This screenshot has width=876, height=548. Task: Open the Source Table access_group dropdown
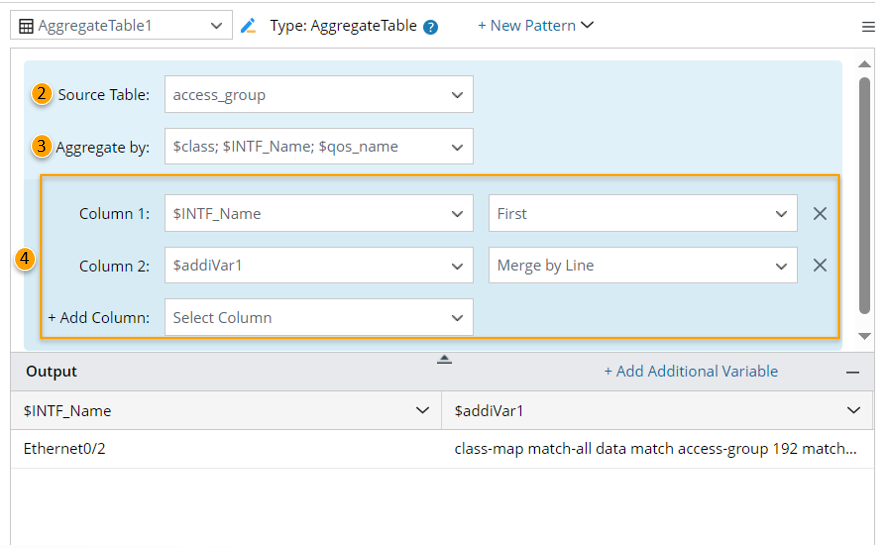318,95
